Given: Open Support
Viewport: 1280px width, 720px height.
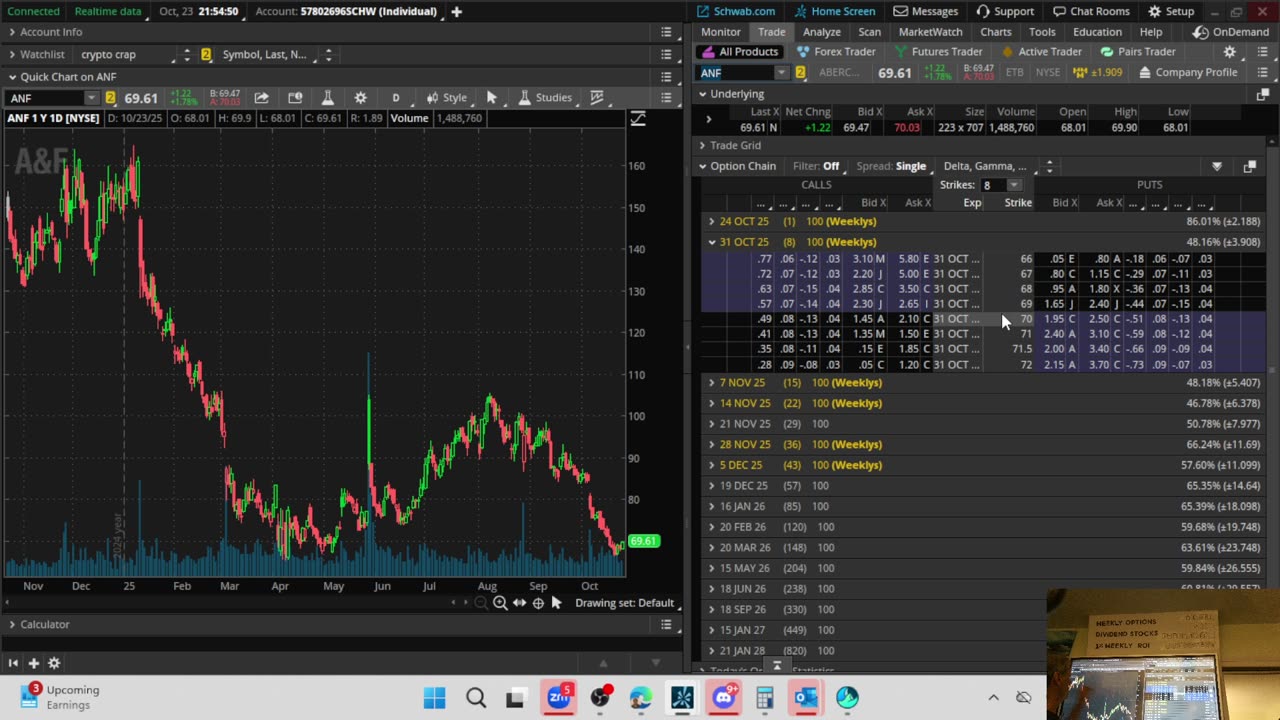Looking at the screenshot, I should pos(1005,11).
